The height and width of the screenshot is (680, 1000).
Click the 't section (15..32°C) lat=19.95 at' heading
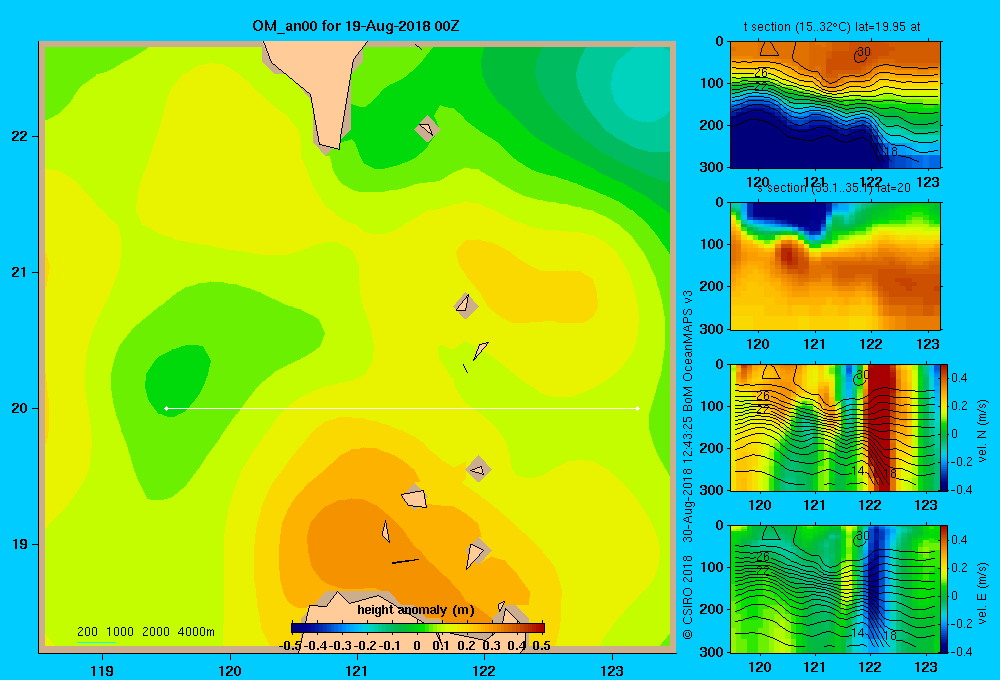coord(832,27)
